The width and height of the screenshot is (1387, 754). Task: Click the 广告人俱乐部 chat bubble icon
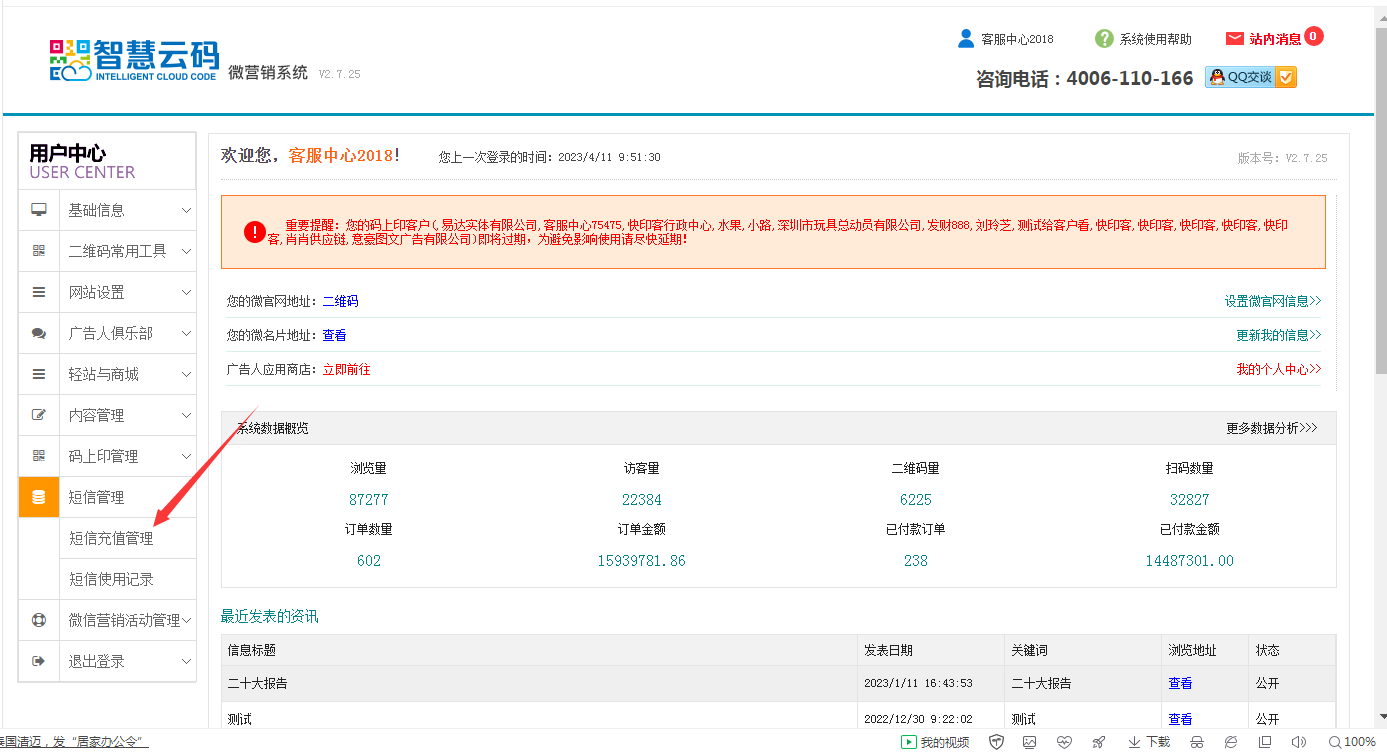[x=39, y=333]
